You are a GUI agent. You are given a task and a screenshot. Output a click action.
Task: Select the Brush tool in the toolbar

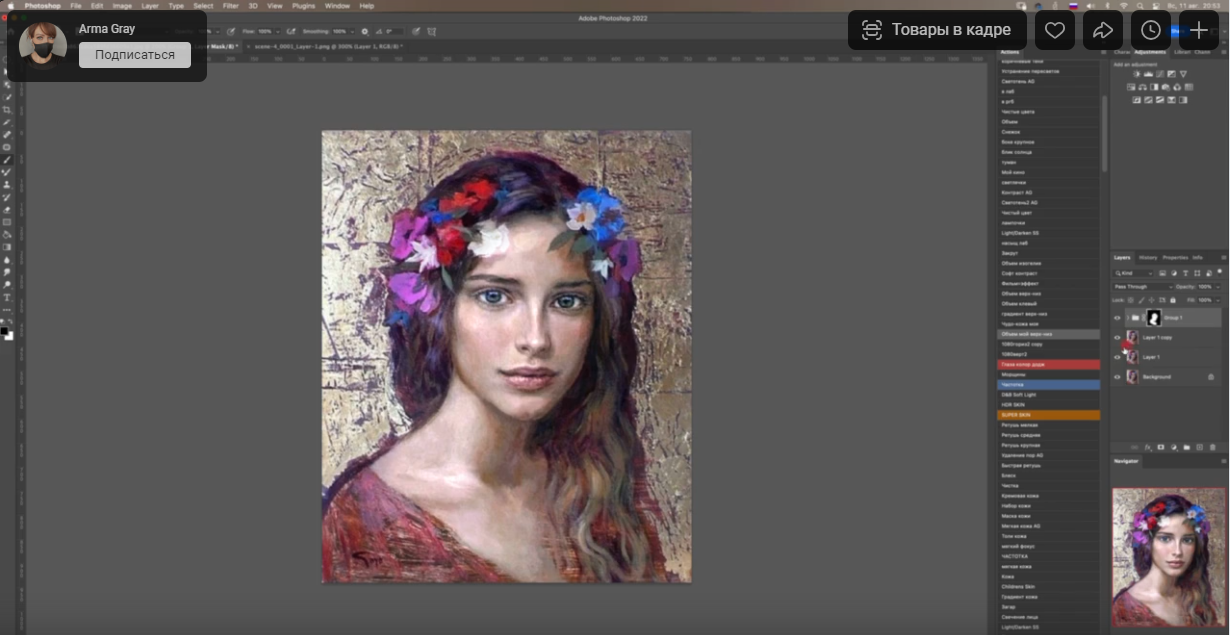[x=7, y=159]
